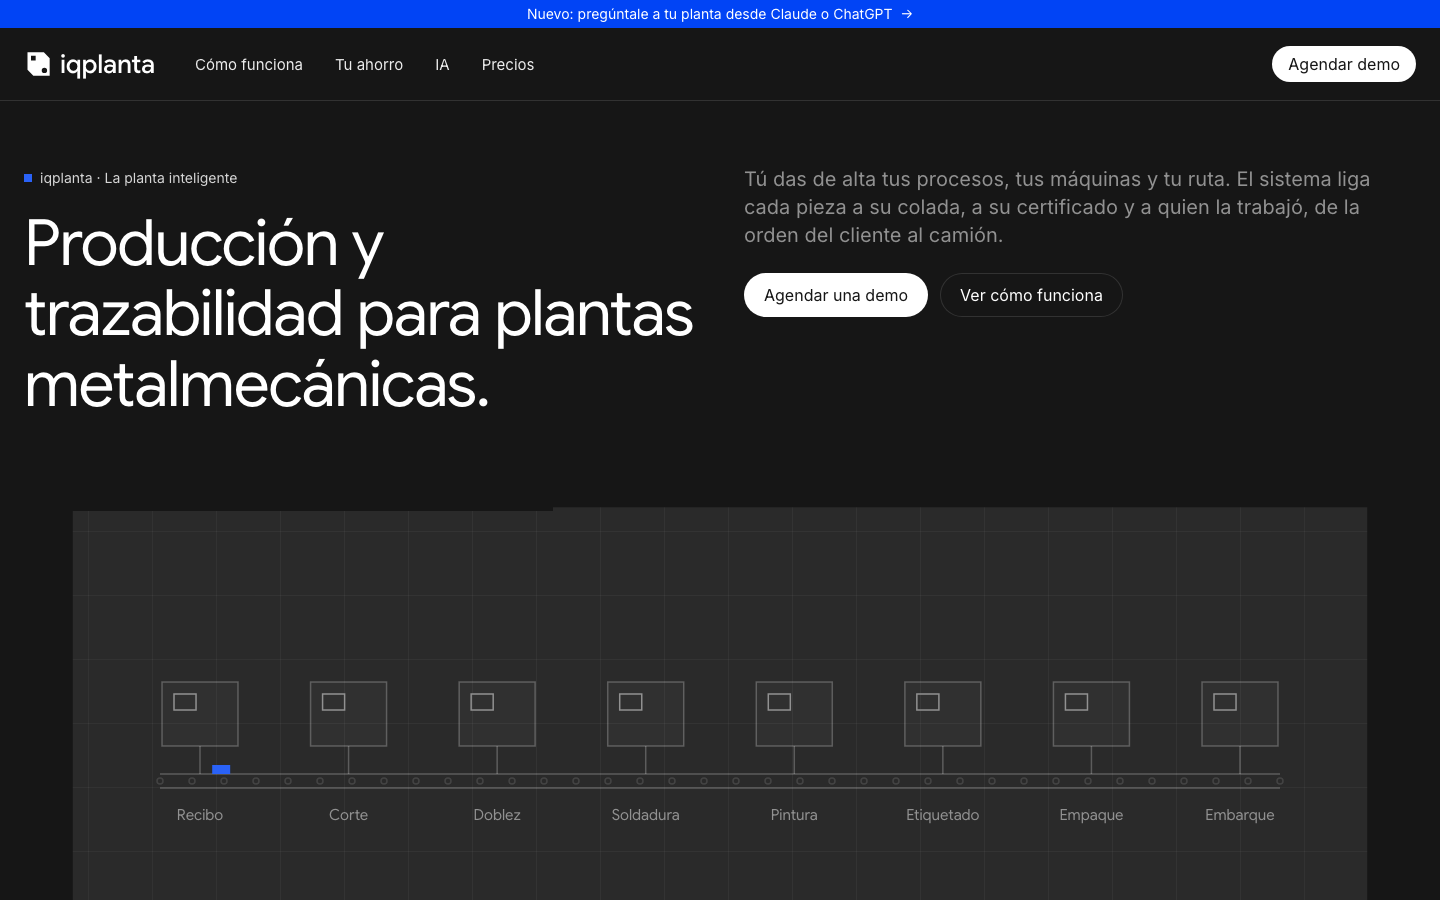1440x900 pixels.
Task: Click the 'iqplanta · La planta inteligente' tagline
Action: 139,178
